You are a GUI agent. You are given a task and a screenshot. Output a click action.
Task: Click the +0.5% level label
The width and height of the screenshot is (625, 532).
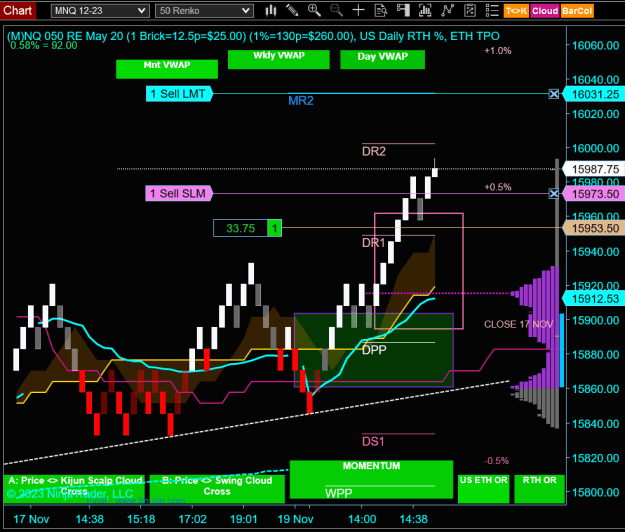coord(498,187)
